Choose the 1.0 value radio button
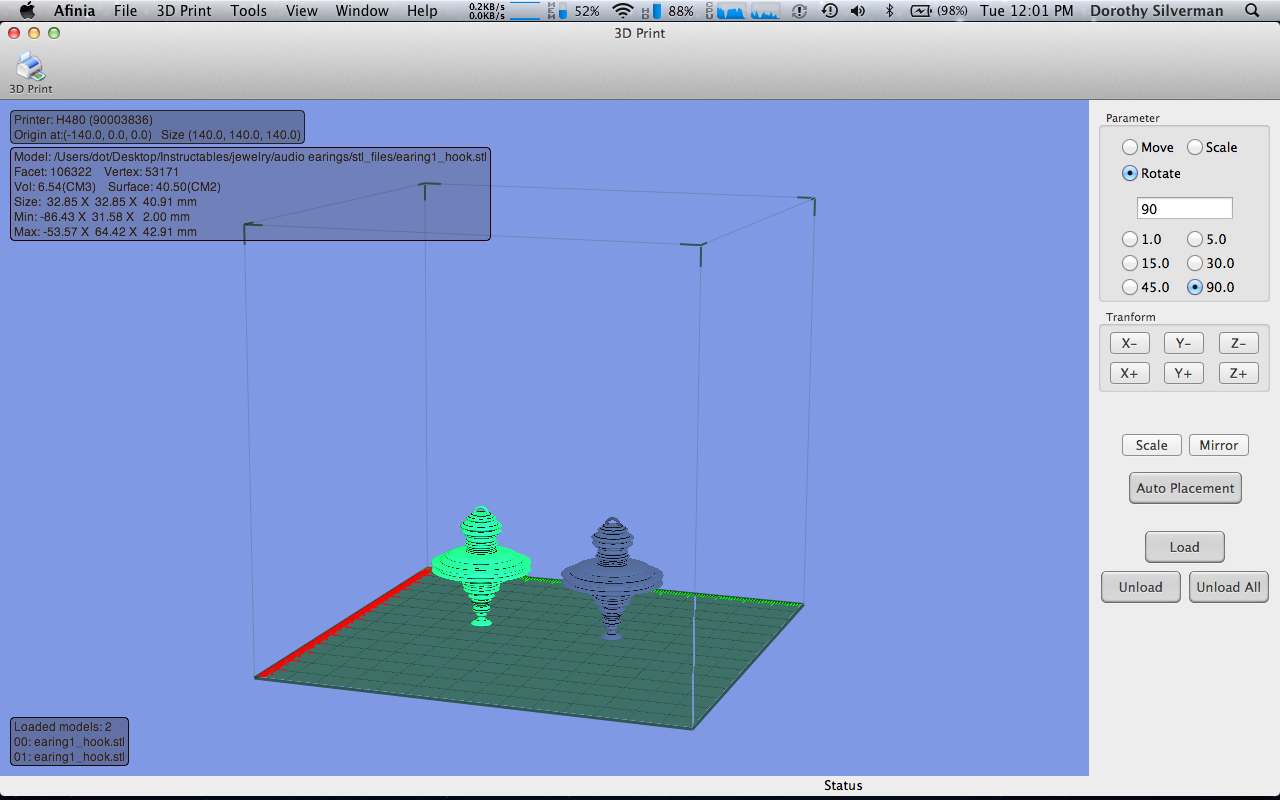This screenshot has width=1280, height=800. coord(1130,239)
